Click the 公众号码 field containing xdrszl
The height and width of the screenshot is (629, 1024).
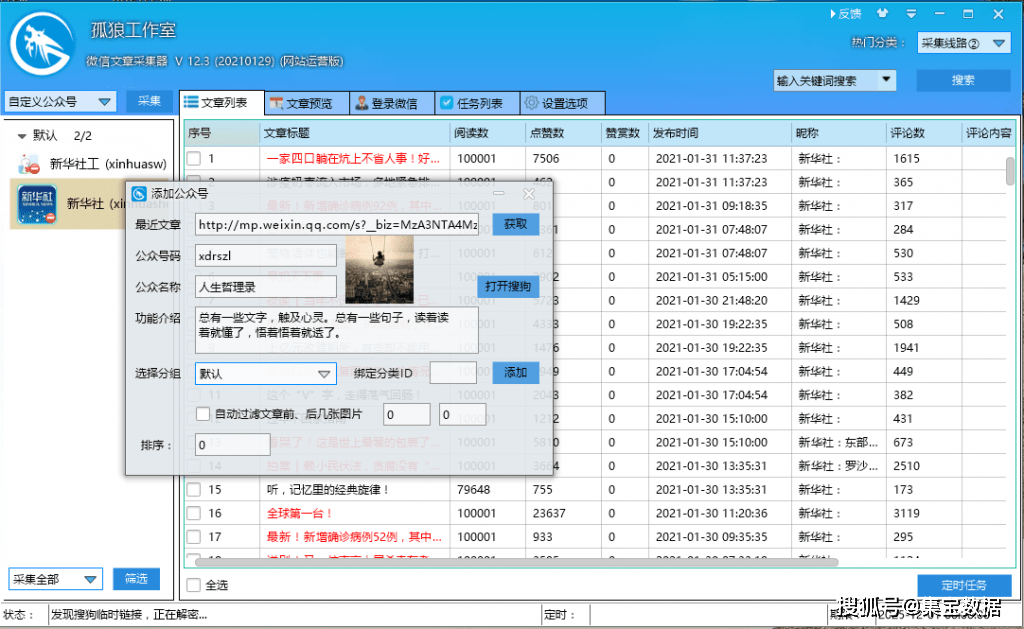tap(266, 255)
